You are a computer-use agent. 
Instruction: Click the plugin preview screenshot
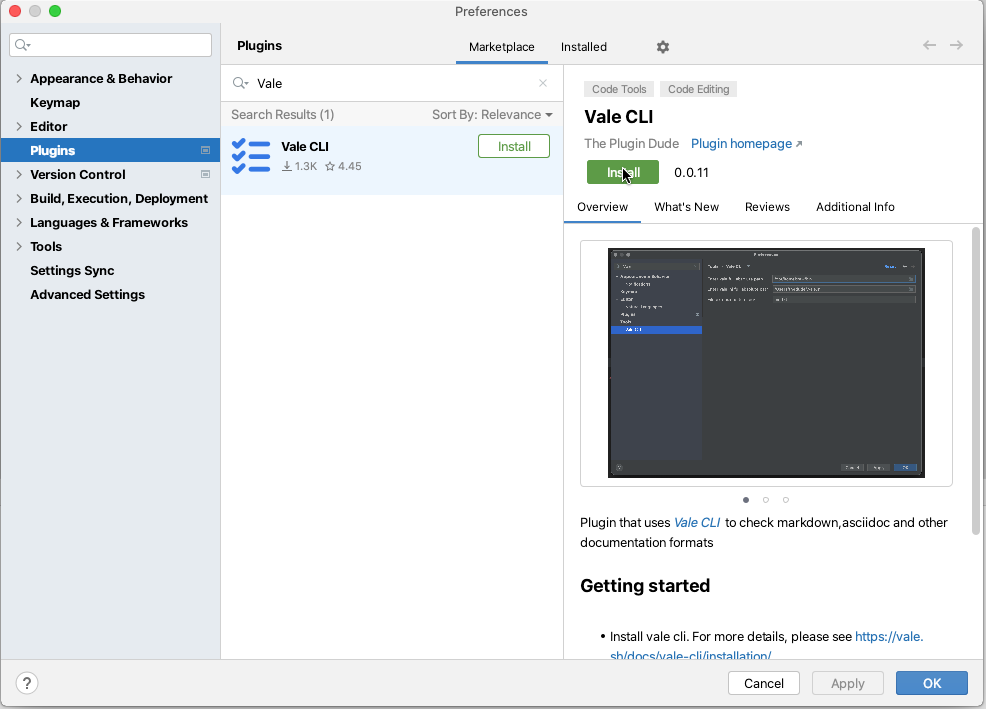765,362
